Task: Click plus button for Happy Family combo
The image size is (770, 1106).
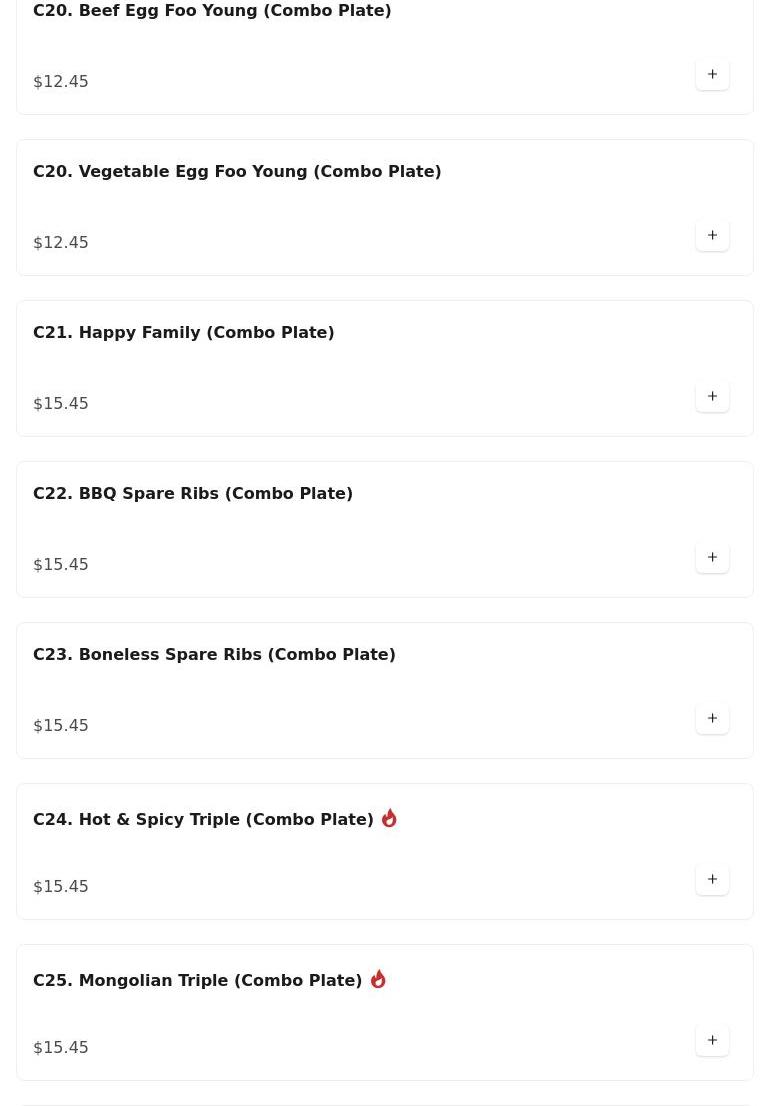Action: pyautogui.click(x=712, y=397)
